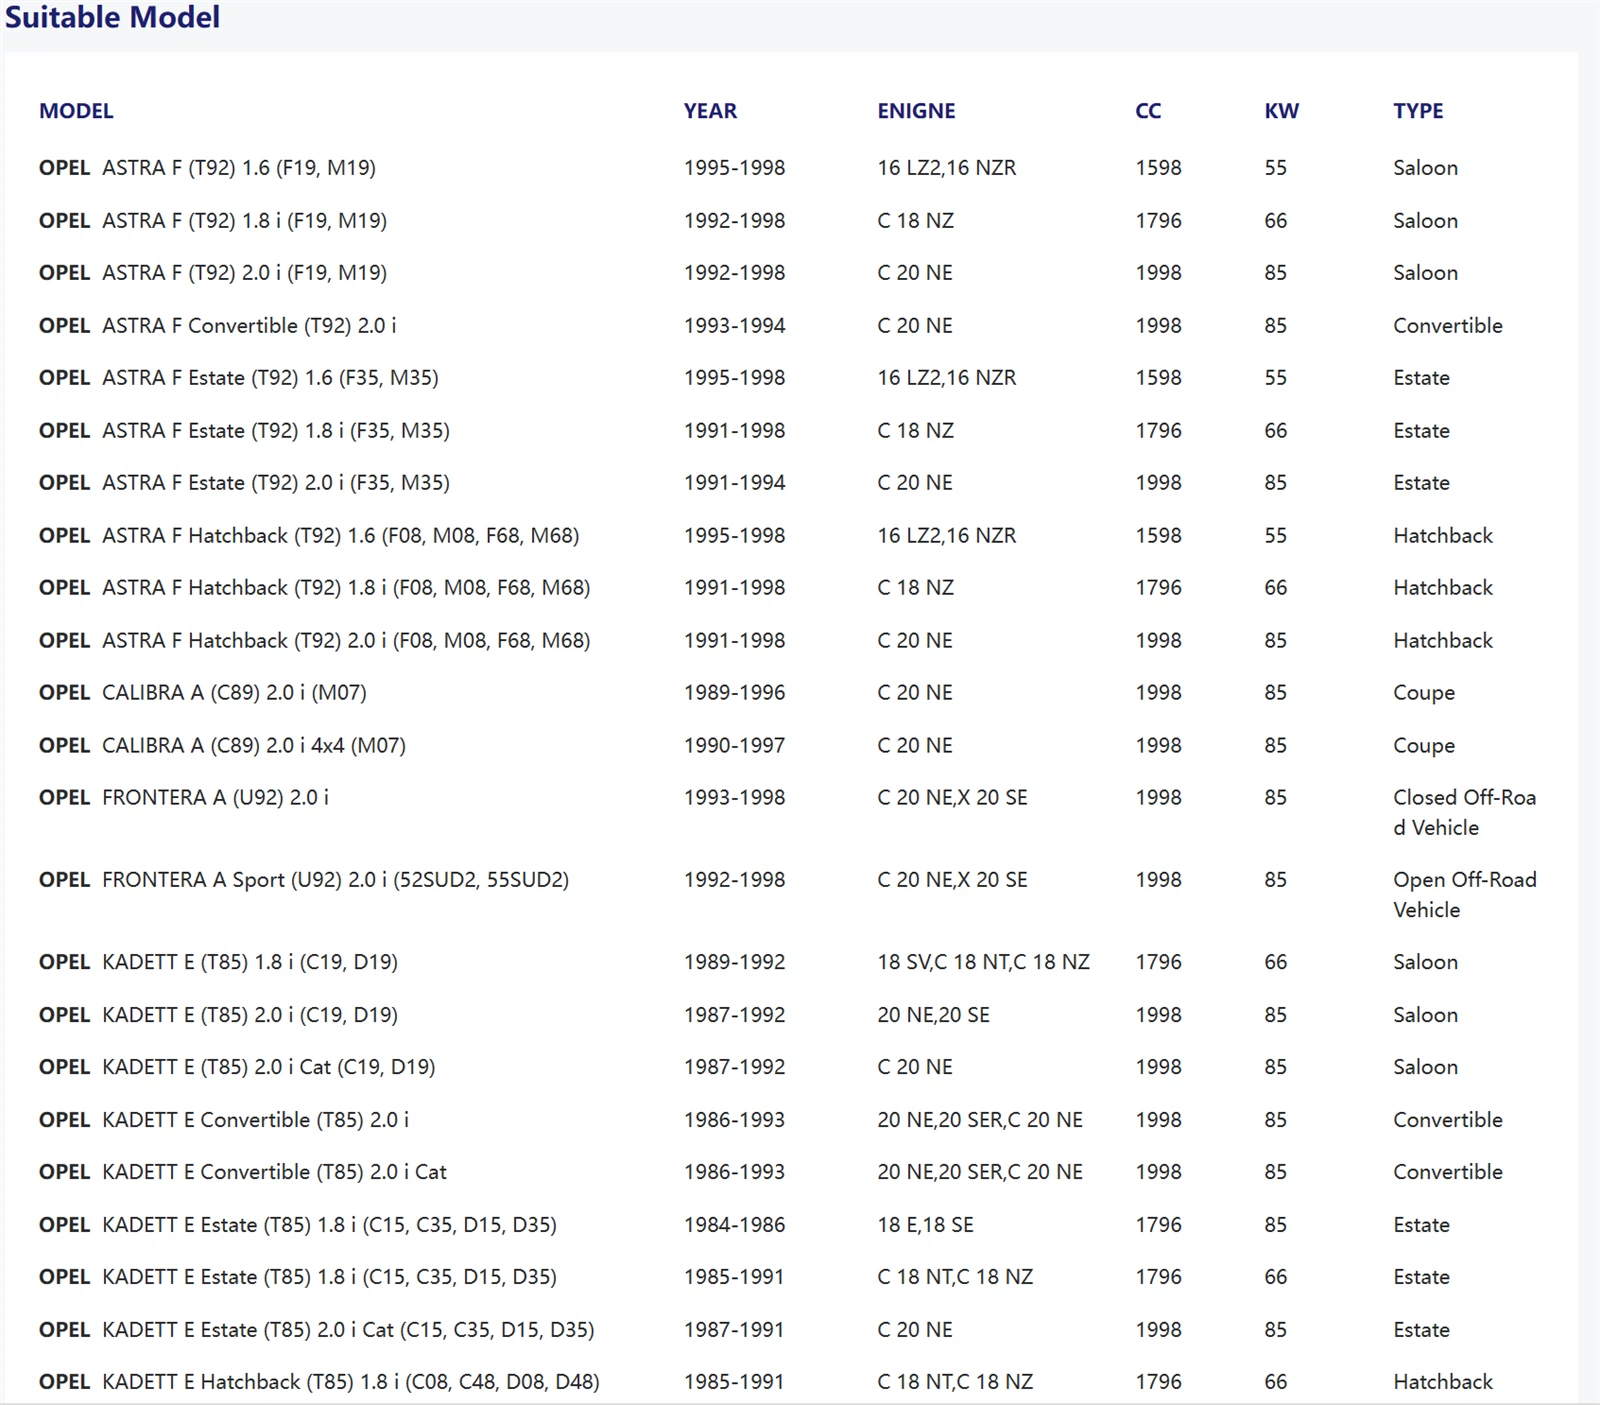The height and width of the screenshot is (1405, 1600).
Task: Click year '1990-1997' for CALIBRA 4x4
Action: click(x=734, y=746)
